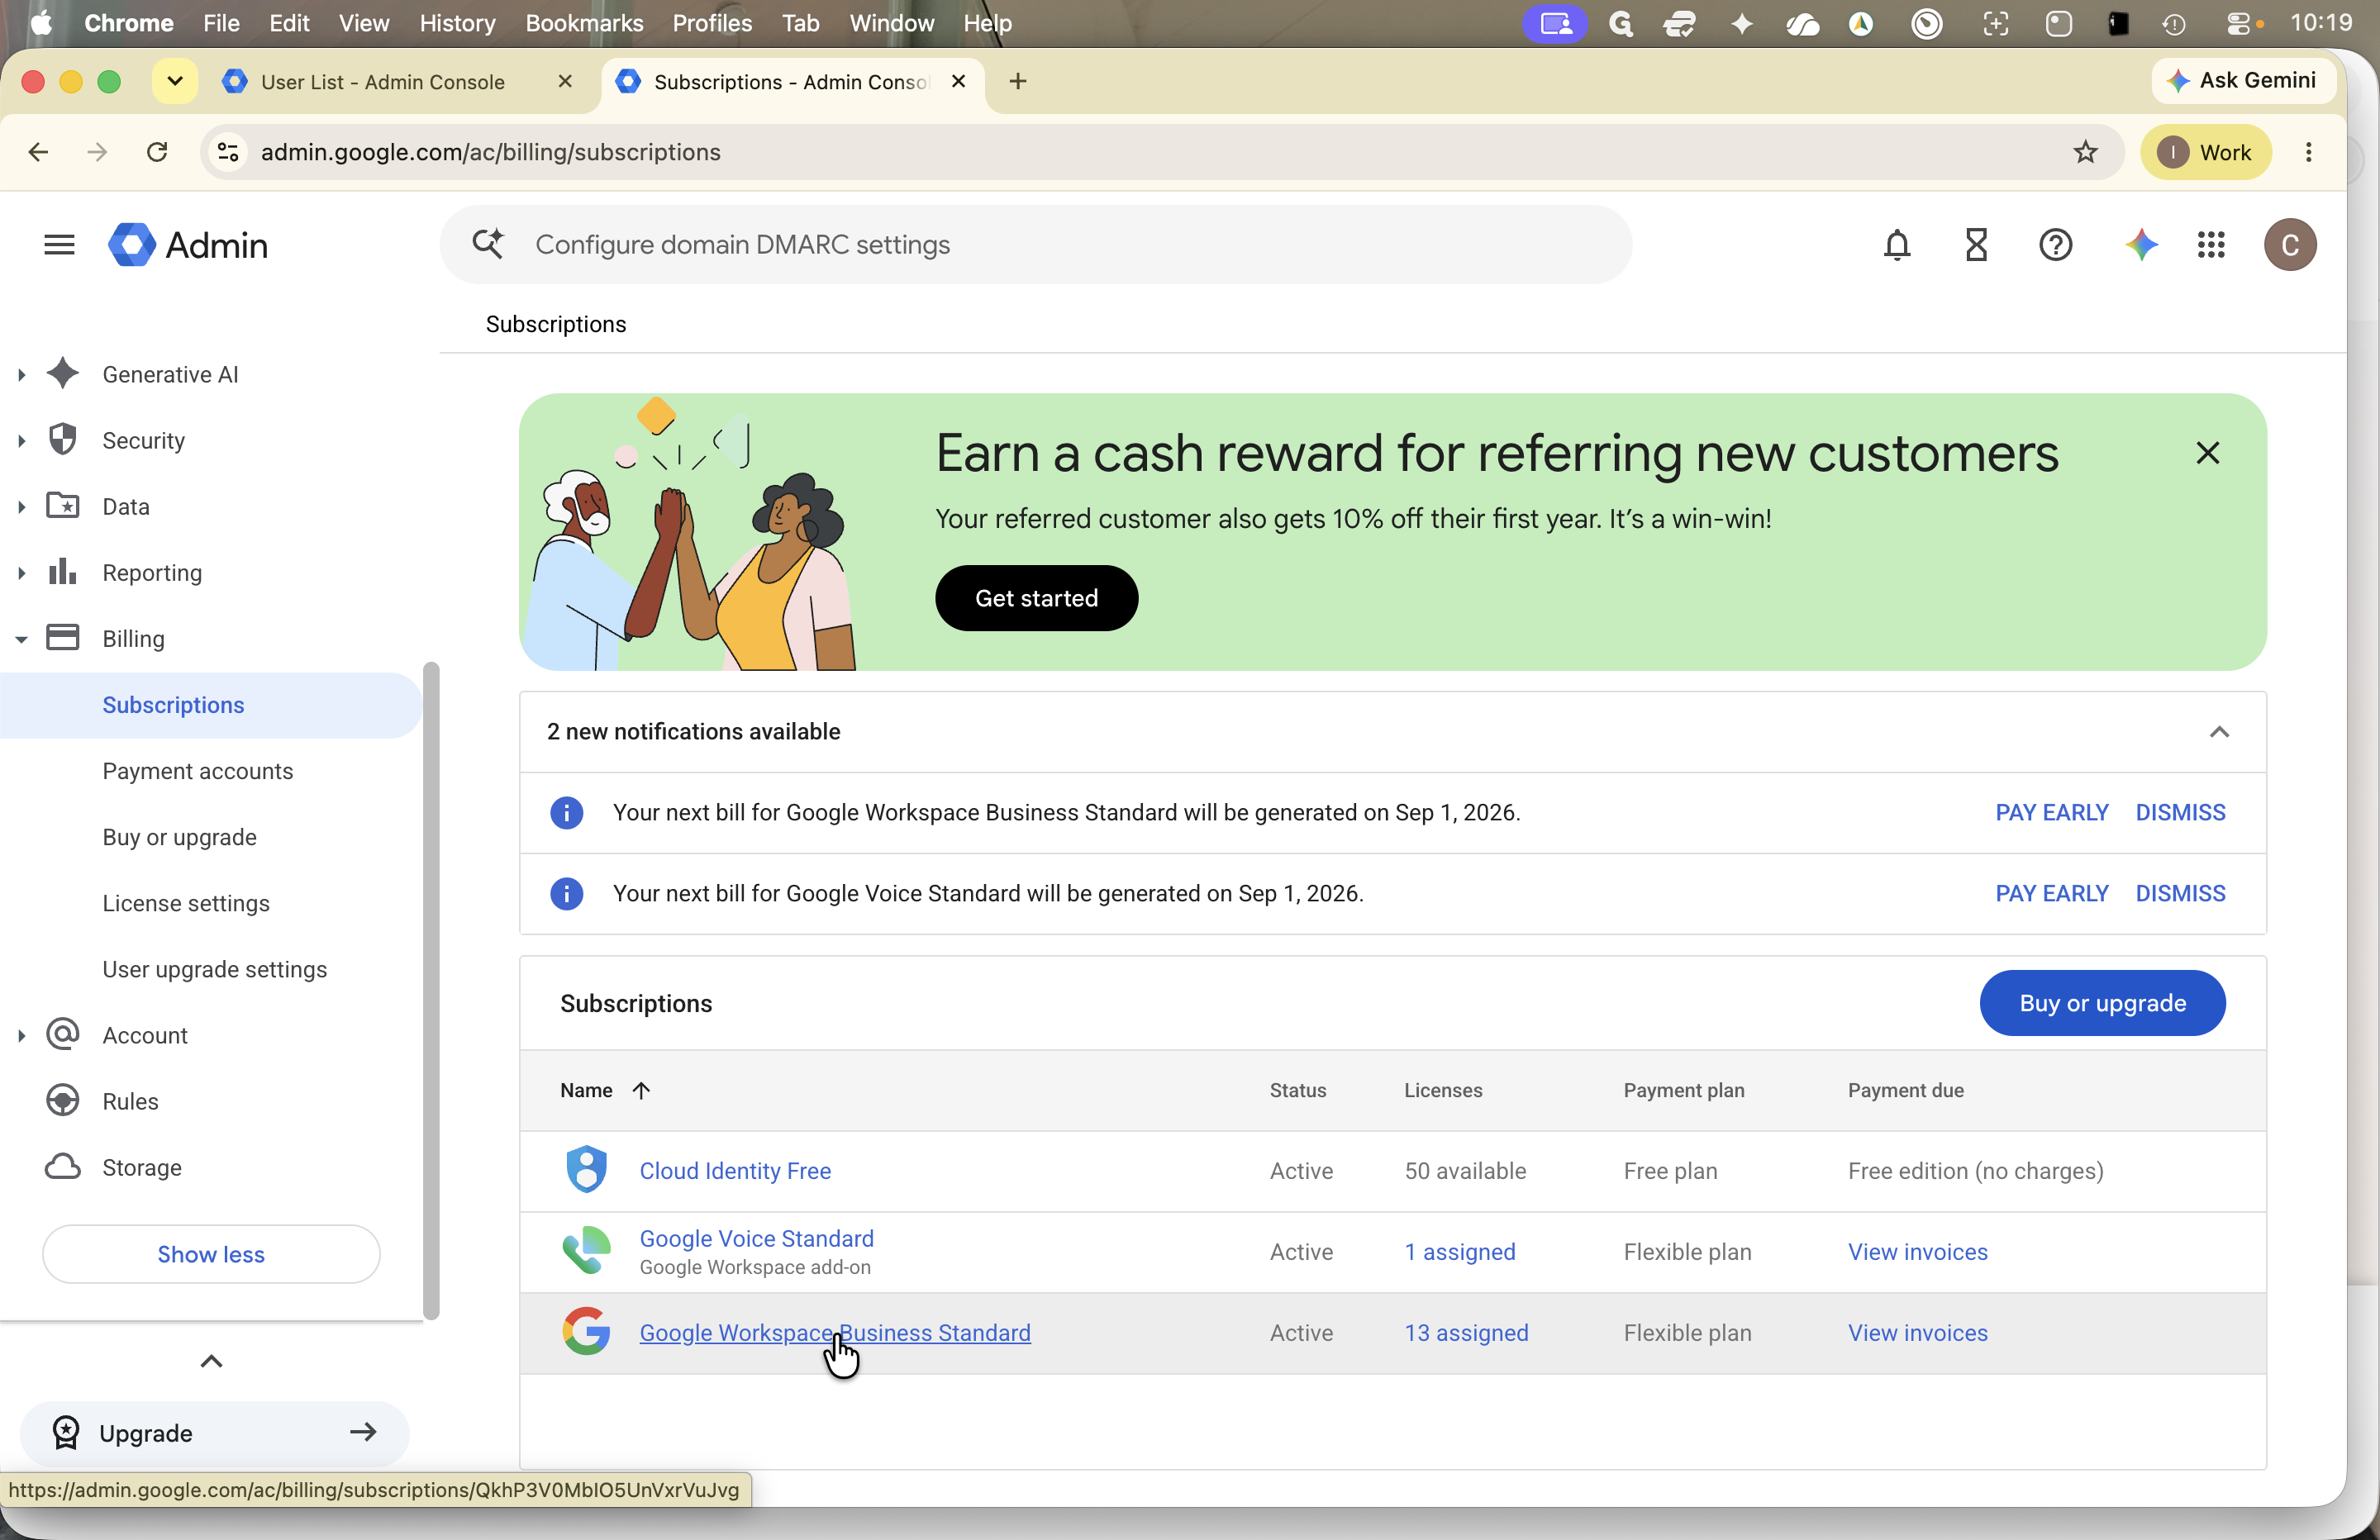Open Chrome three-dot menu
The height and width of the screenshot is (1540, 2380).
[2309, 152]
